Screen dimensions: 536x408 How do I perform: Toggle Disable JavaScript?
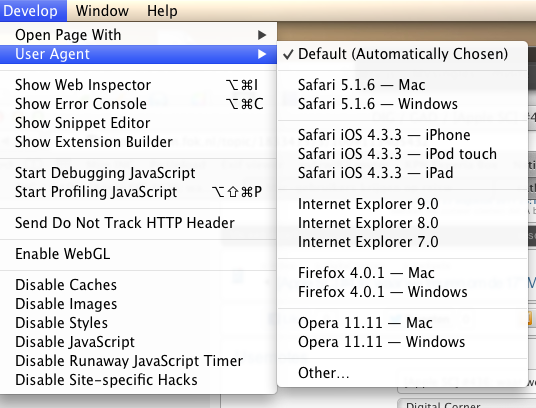[138, 342]
